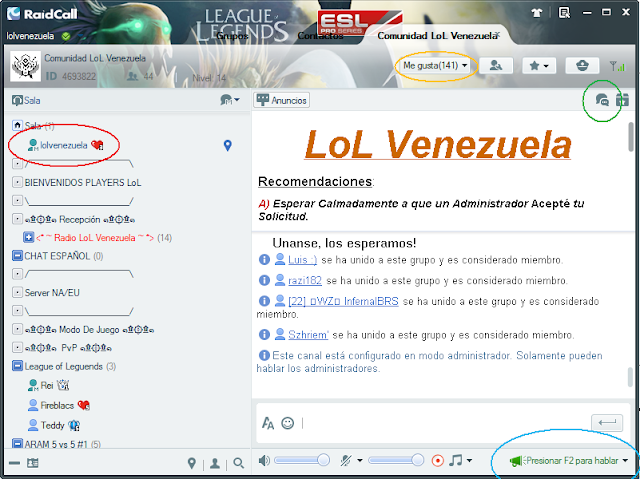Toggle the expander beside BIENVENIDOS PLAYERS LoL
Viewport: 640px width, 479px height.
point(17,182)
